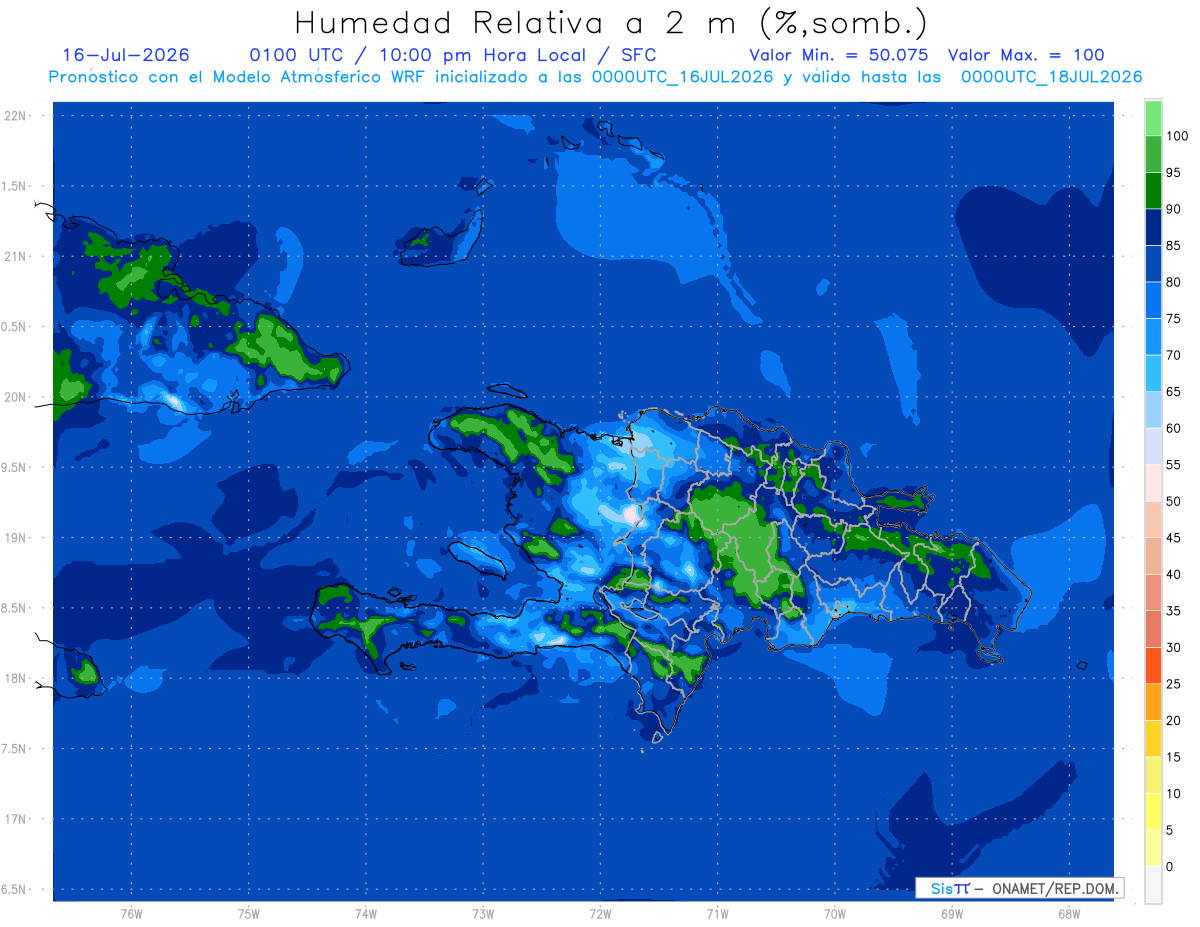The width and height of the screenshot is (1200, 927).
Task: Click the legend value '100'
Action: coord(1177,136)
